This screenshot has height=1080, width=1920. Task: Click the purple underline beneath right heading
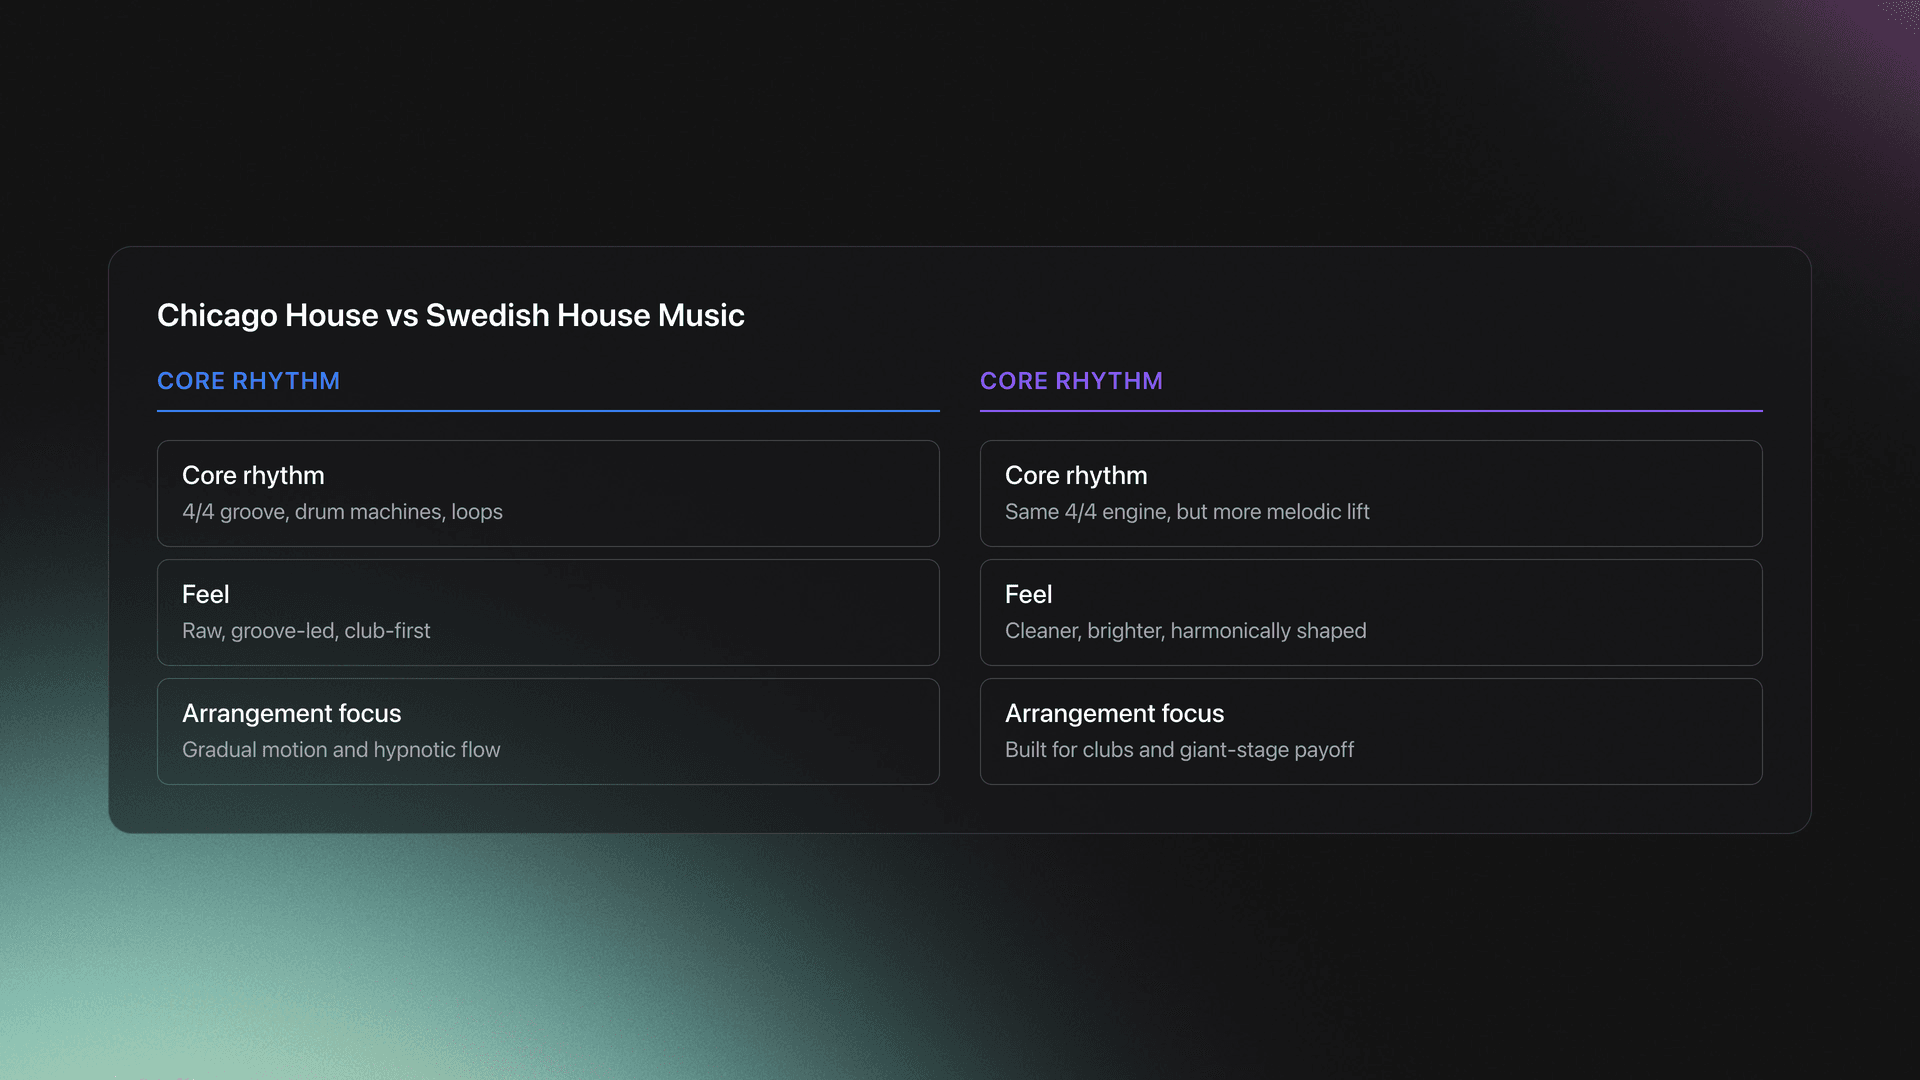pos(1371,410)
